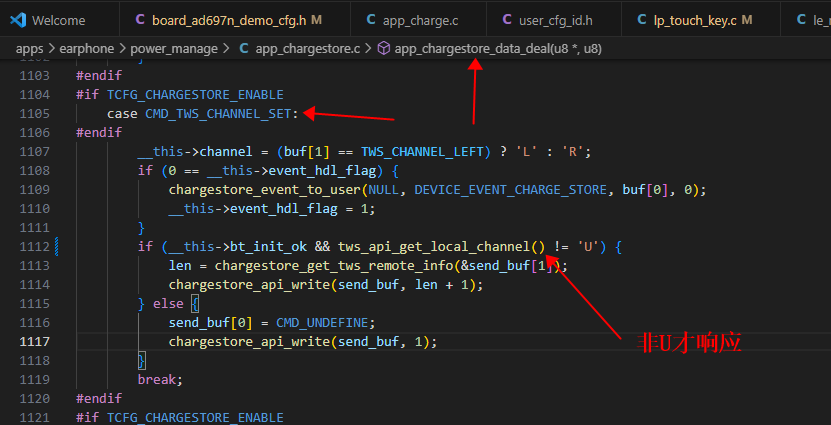Viewport: 831px width, 425px height.
Task: Click the else keyword on line 1115
Action: click(x=168, y=304)
